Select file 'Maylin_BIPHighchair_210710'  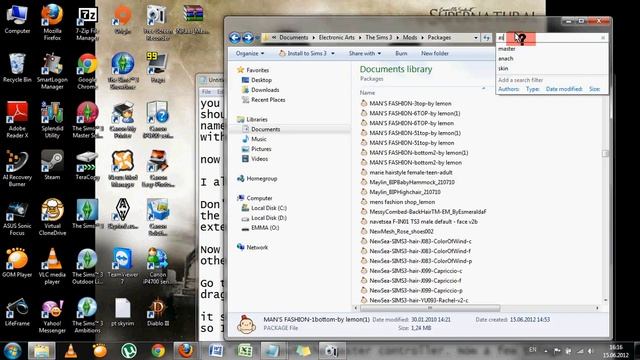click(405, 192)
